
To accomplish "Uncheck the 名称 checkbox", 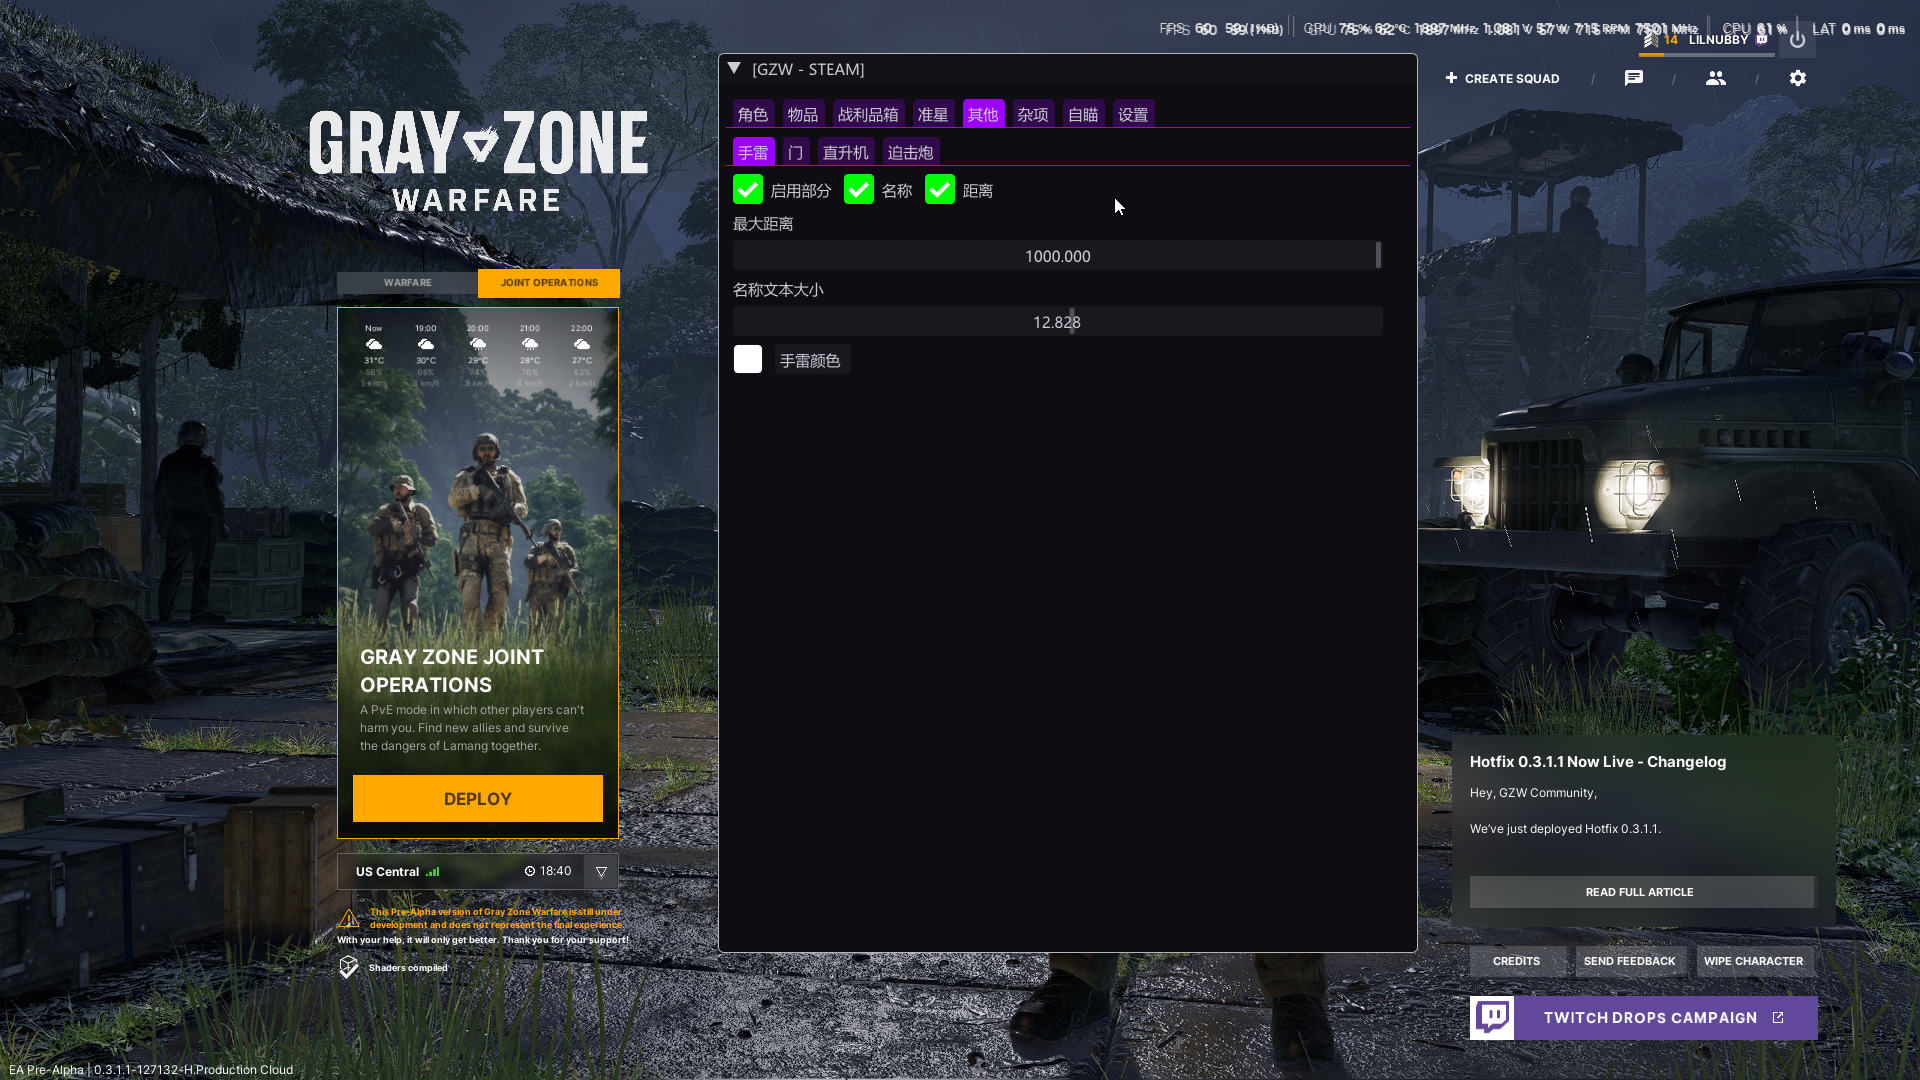I will point(859,190).
